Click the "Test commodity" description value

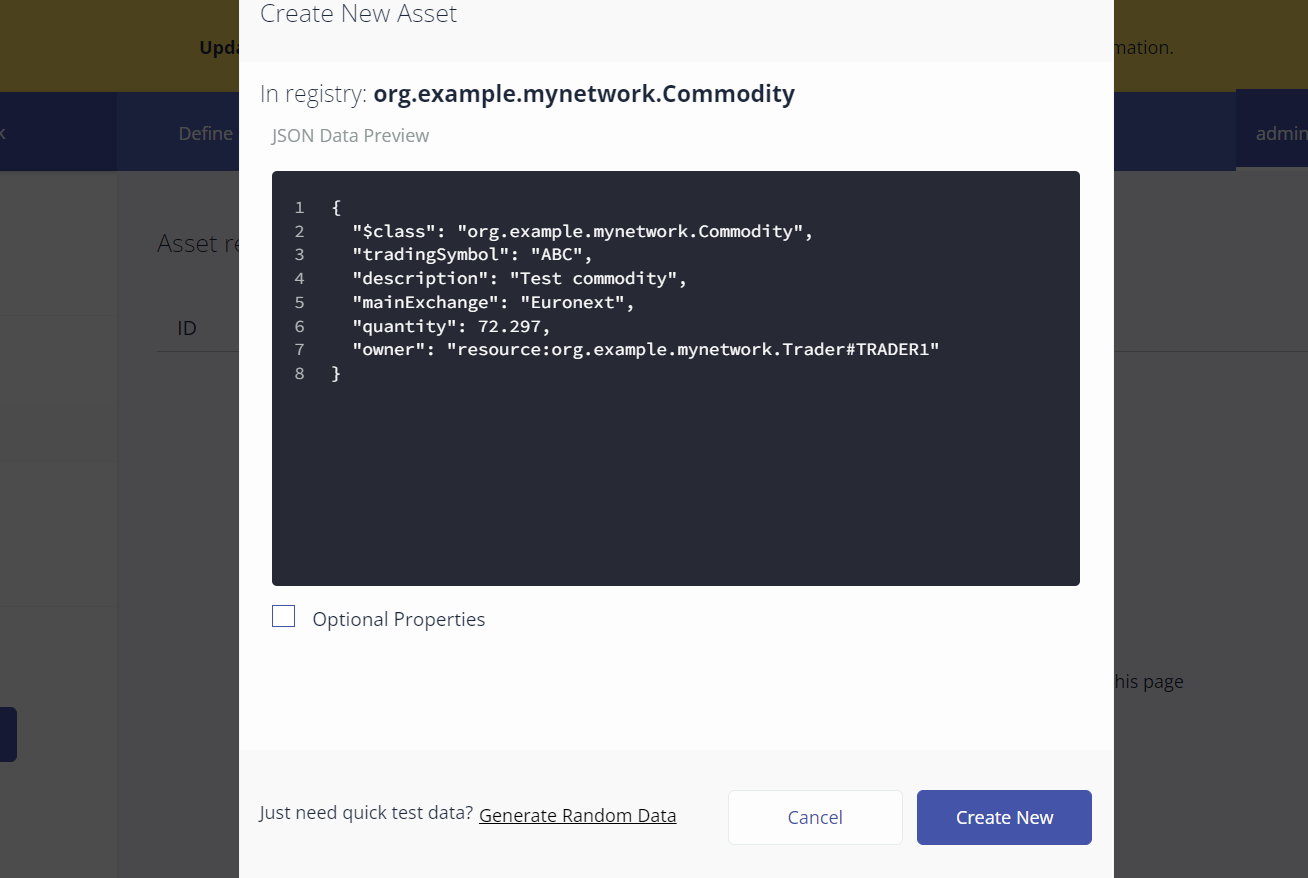593,278
